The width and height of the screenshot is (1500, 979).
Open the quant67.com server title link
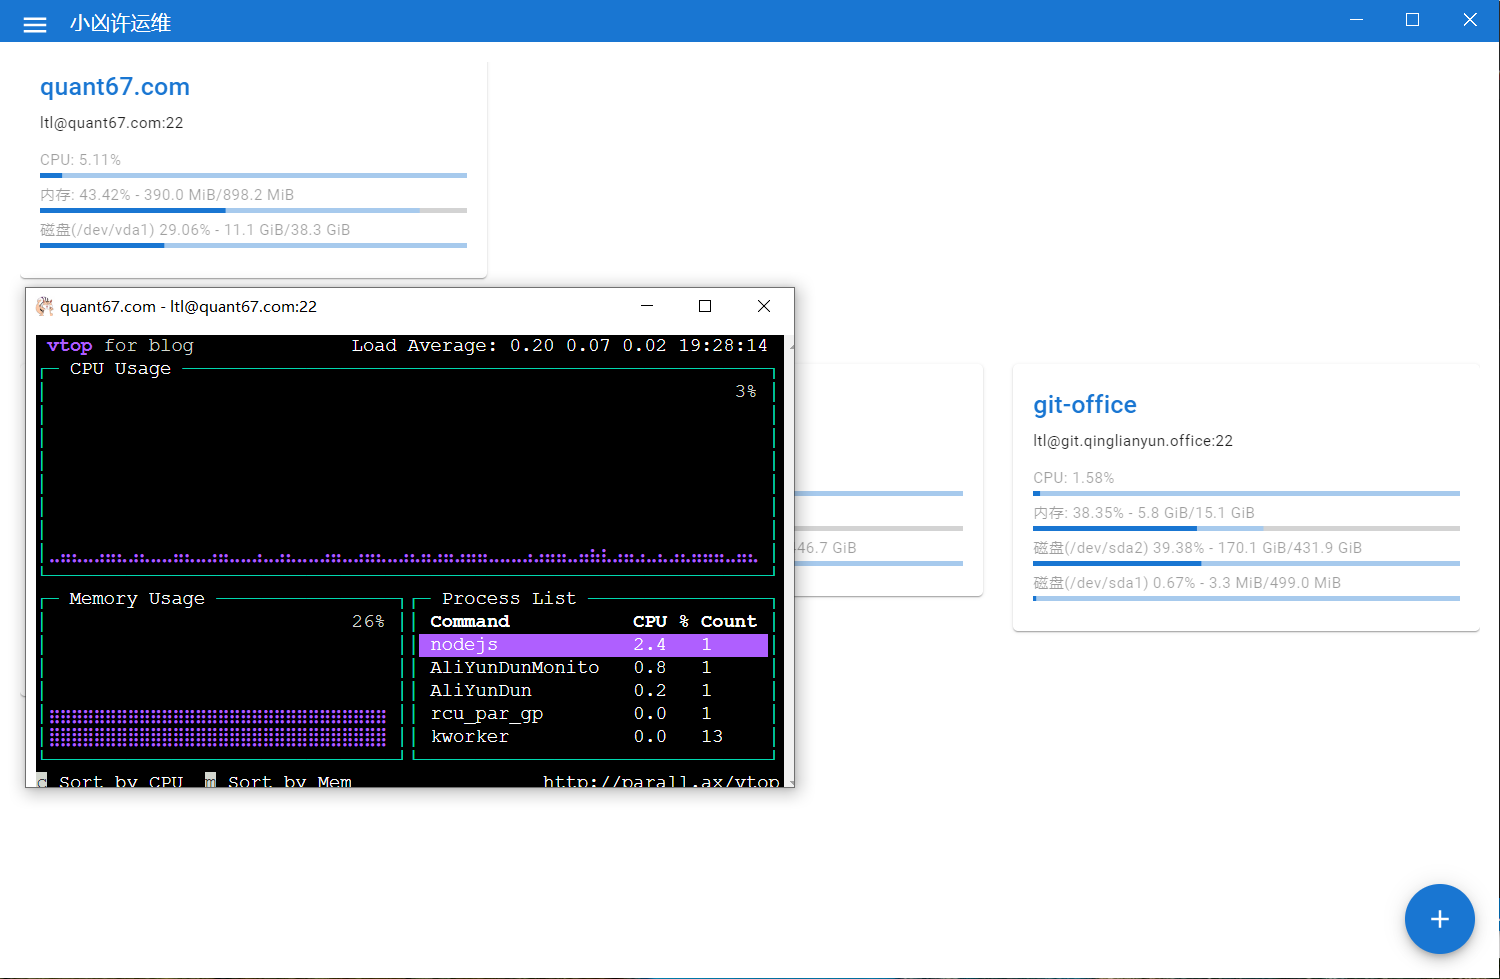coord(115,87)
